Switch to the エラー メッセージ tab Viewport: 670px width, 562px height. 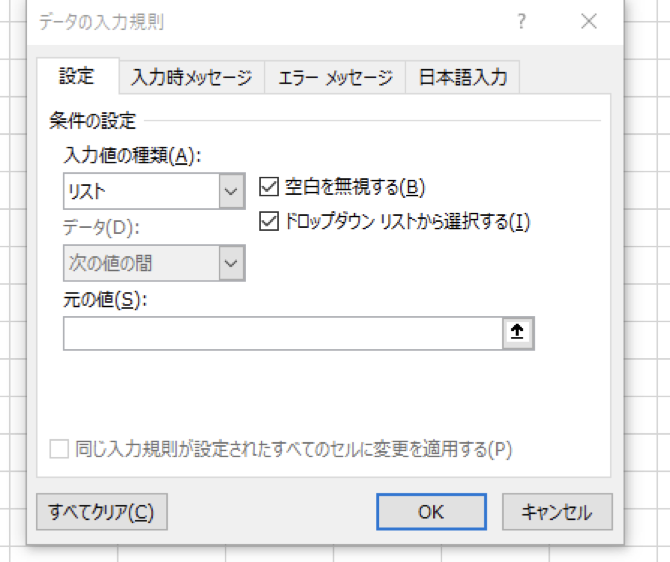coord(335,77)
